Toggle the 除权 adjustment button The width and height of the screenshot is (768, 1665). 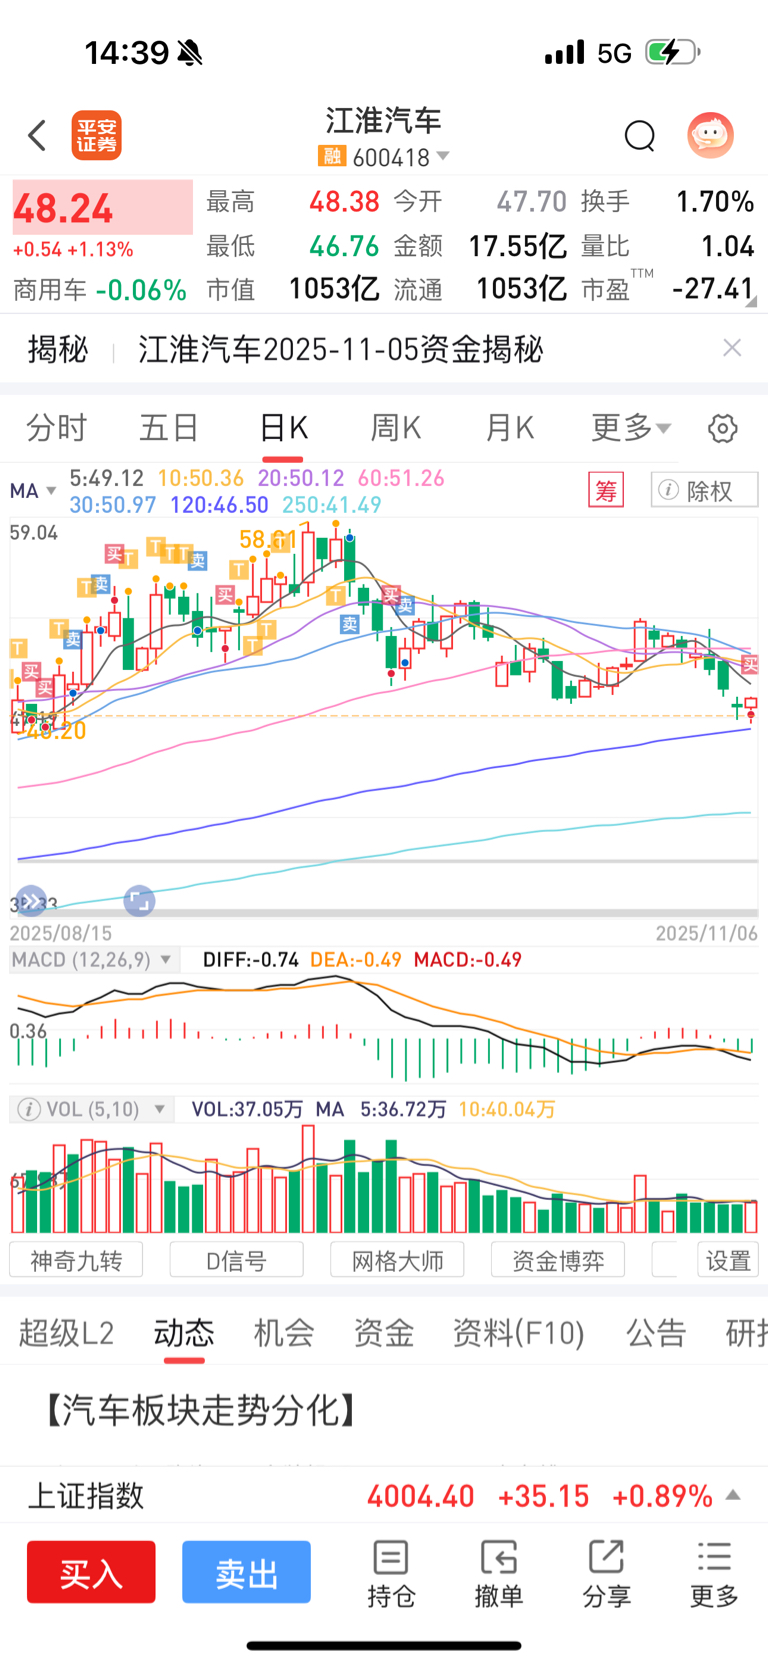[x=704, y=491]
